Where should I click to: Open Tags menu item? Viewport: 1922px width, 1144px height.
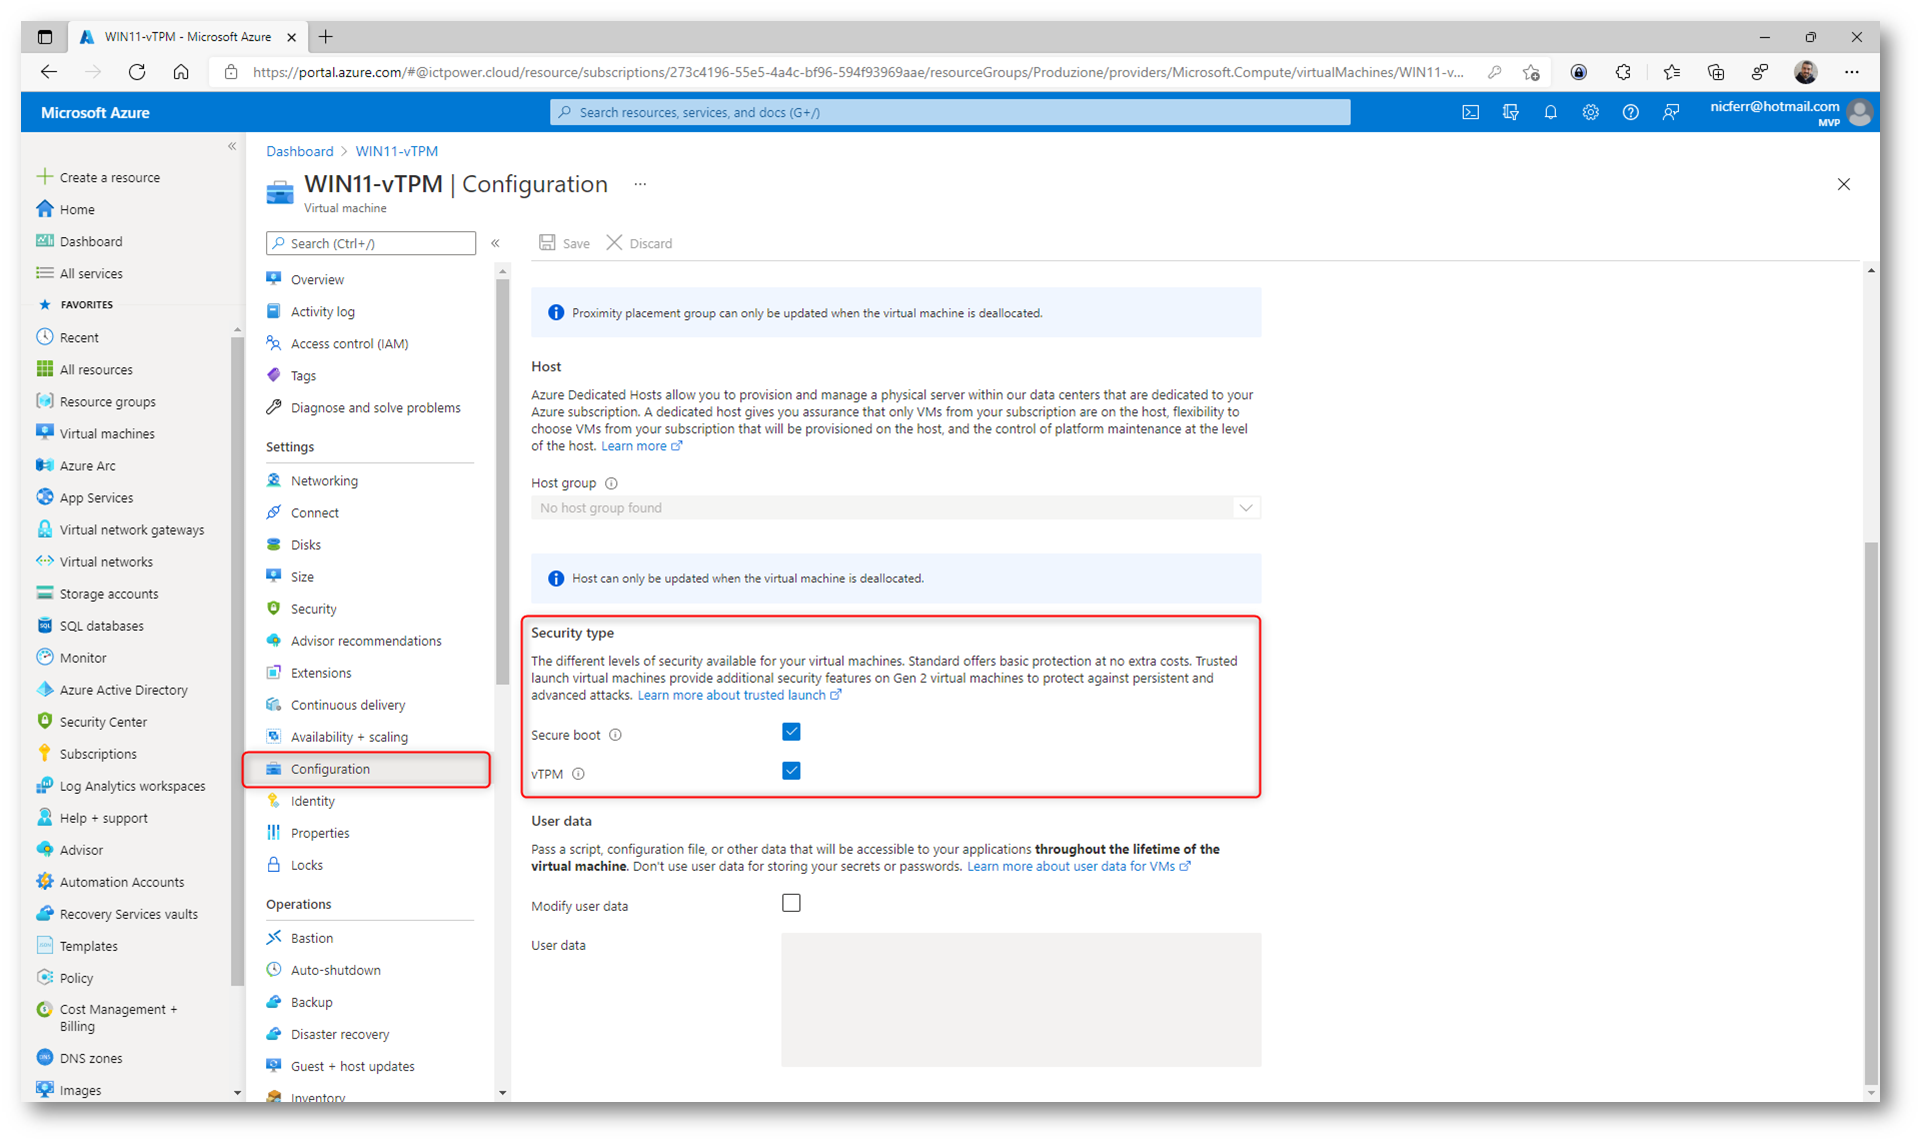click(303, 376)
